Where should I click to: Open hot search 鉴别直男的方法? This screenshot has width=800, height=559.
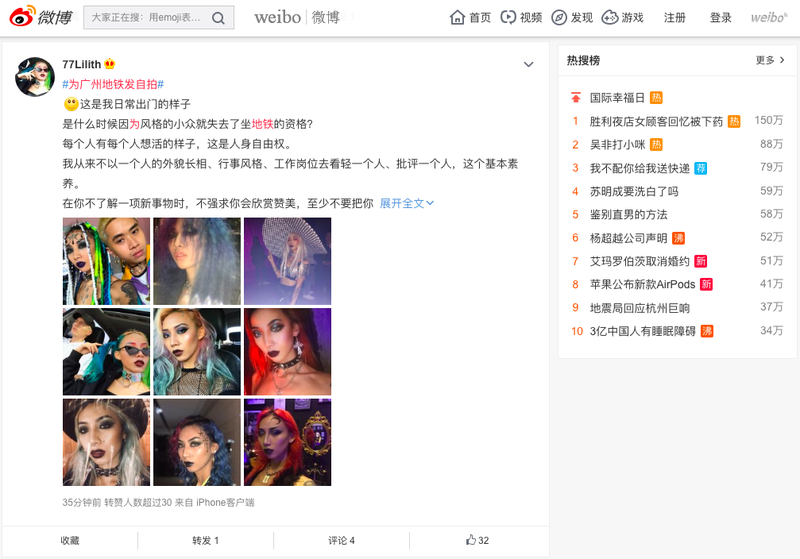click(629, 215)
